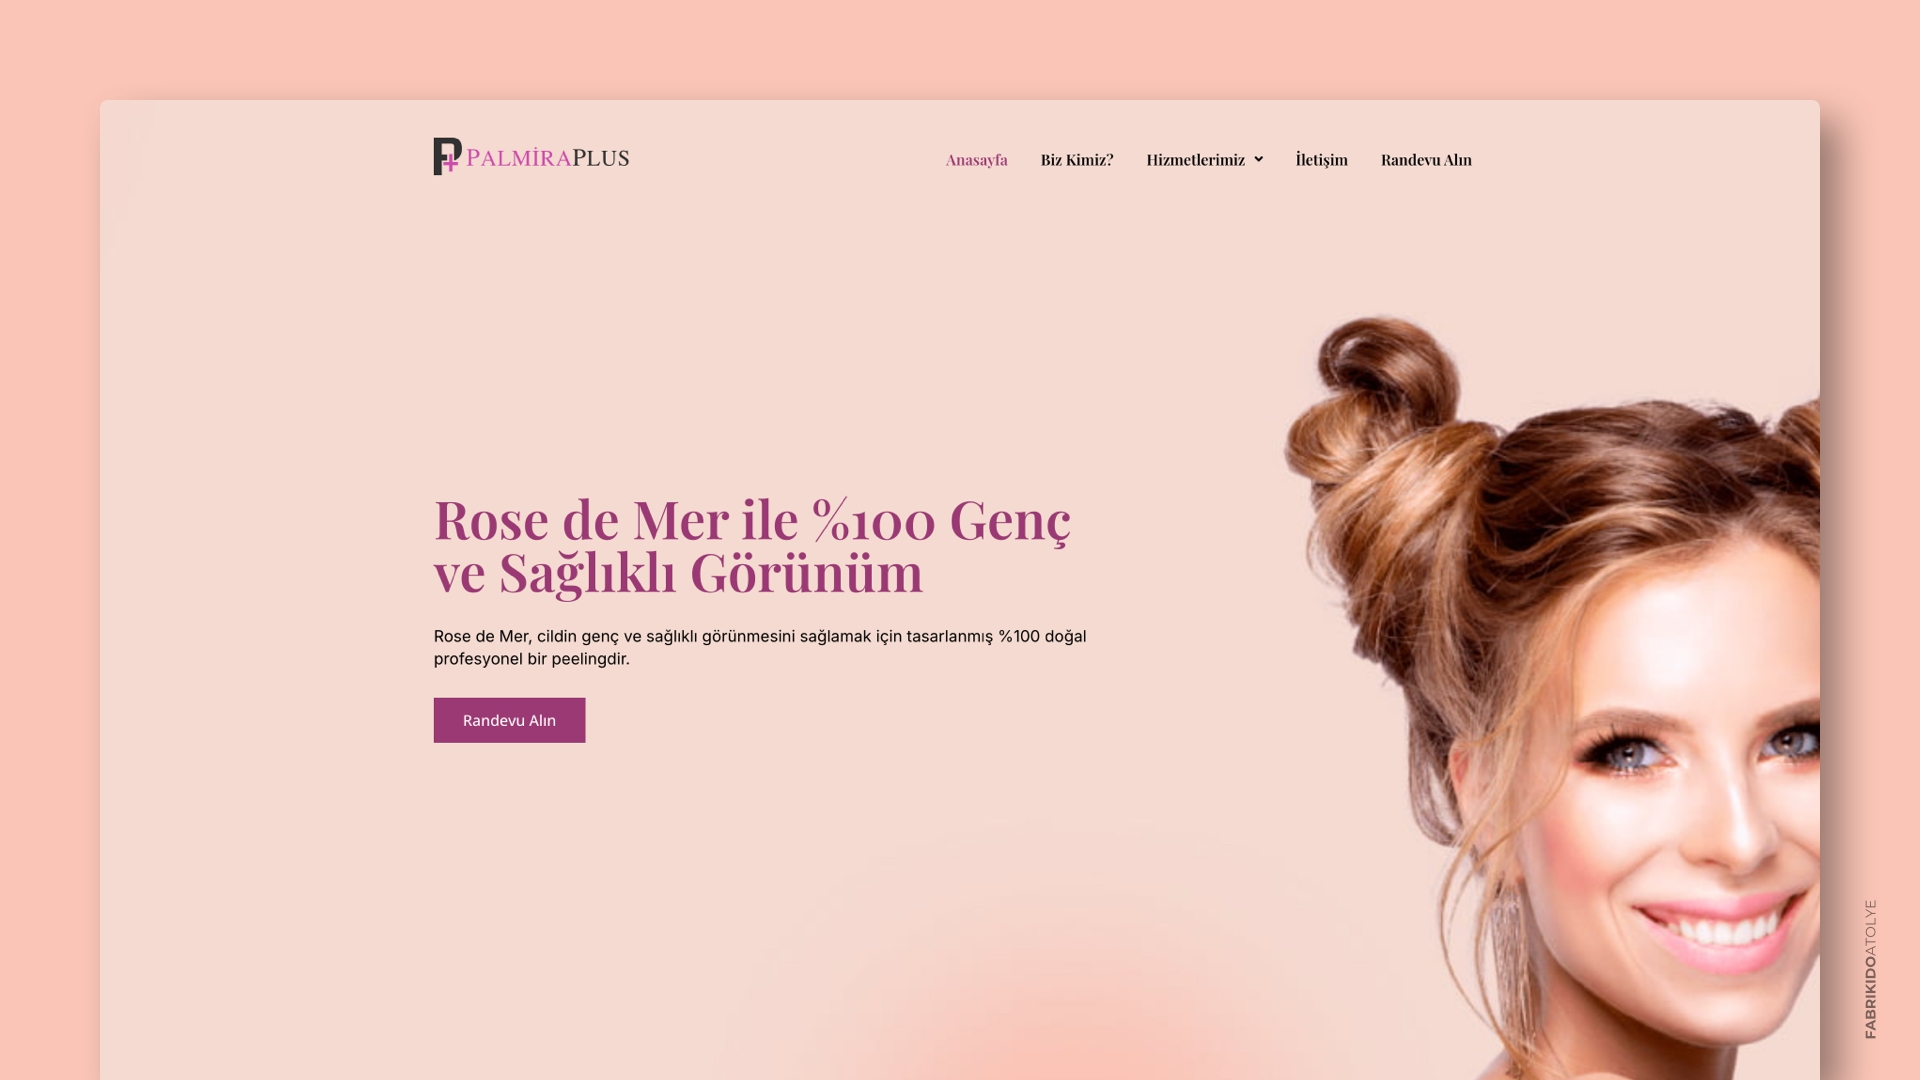Click the 've Sağlıklı Görünüm' heading line
This screenshot has width=1920, height=1080.
point(678,573)
